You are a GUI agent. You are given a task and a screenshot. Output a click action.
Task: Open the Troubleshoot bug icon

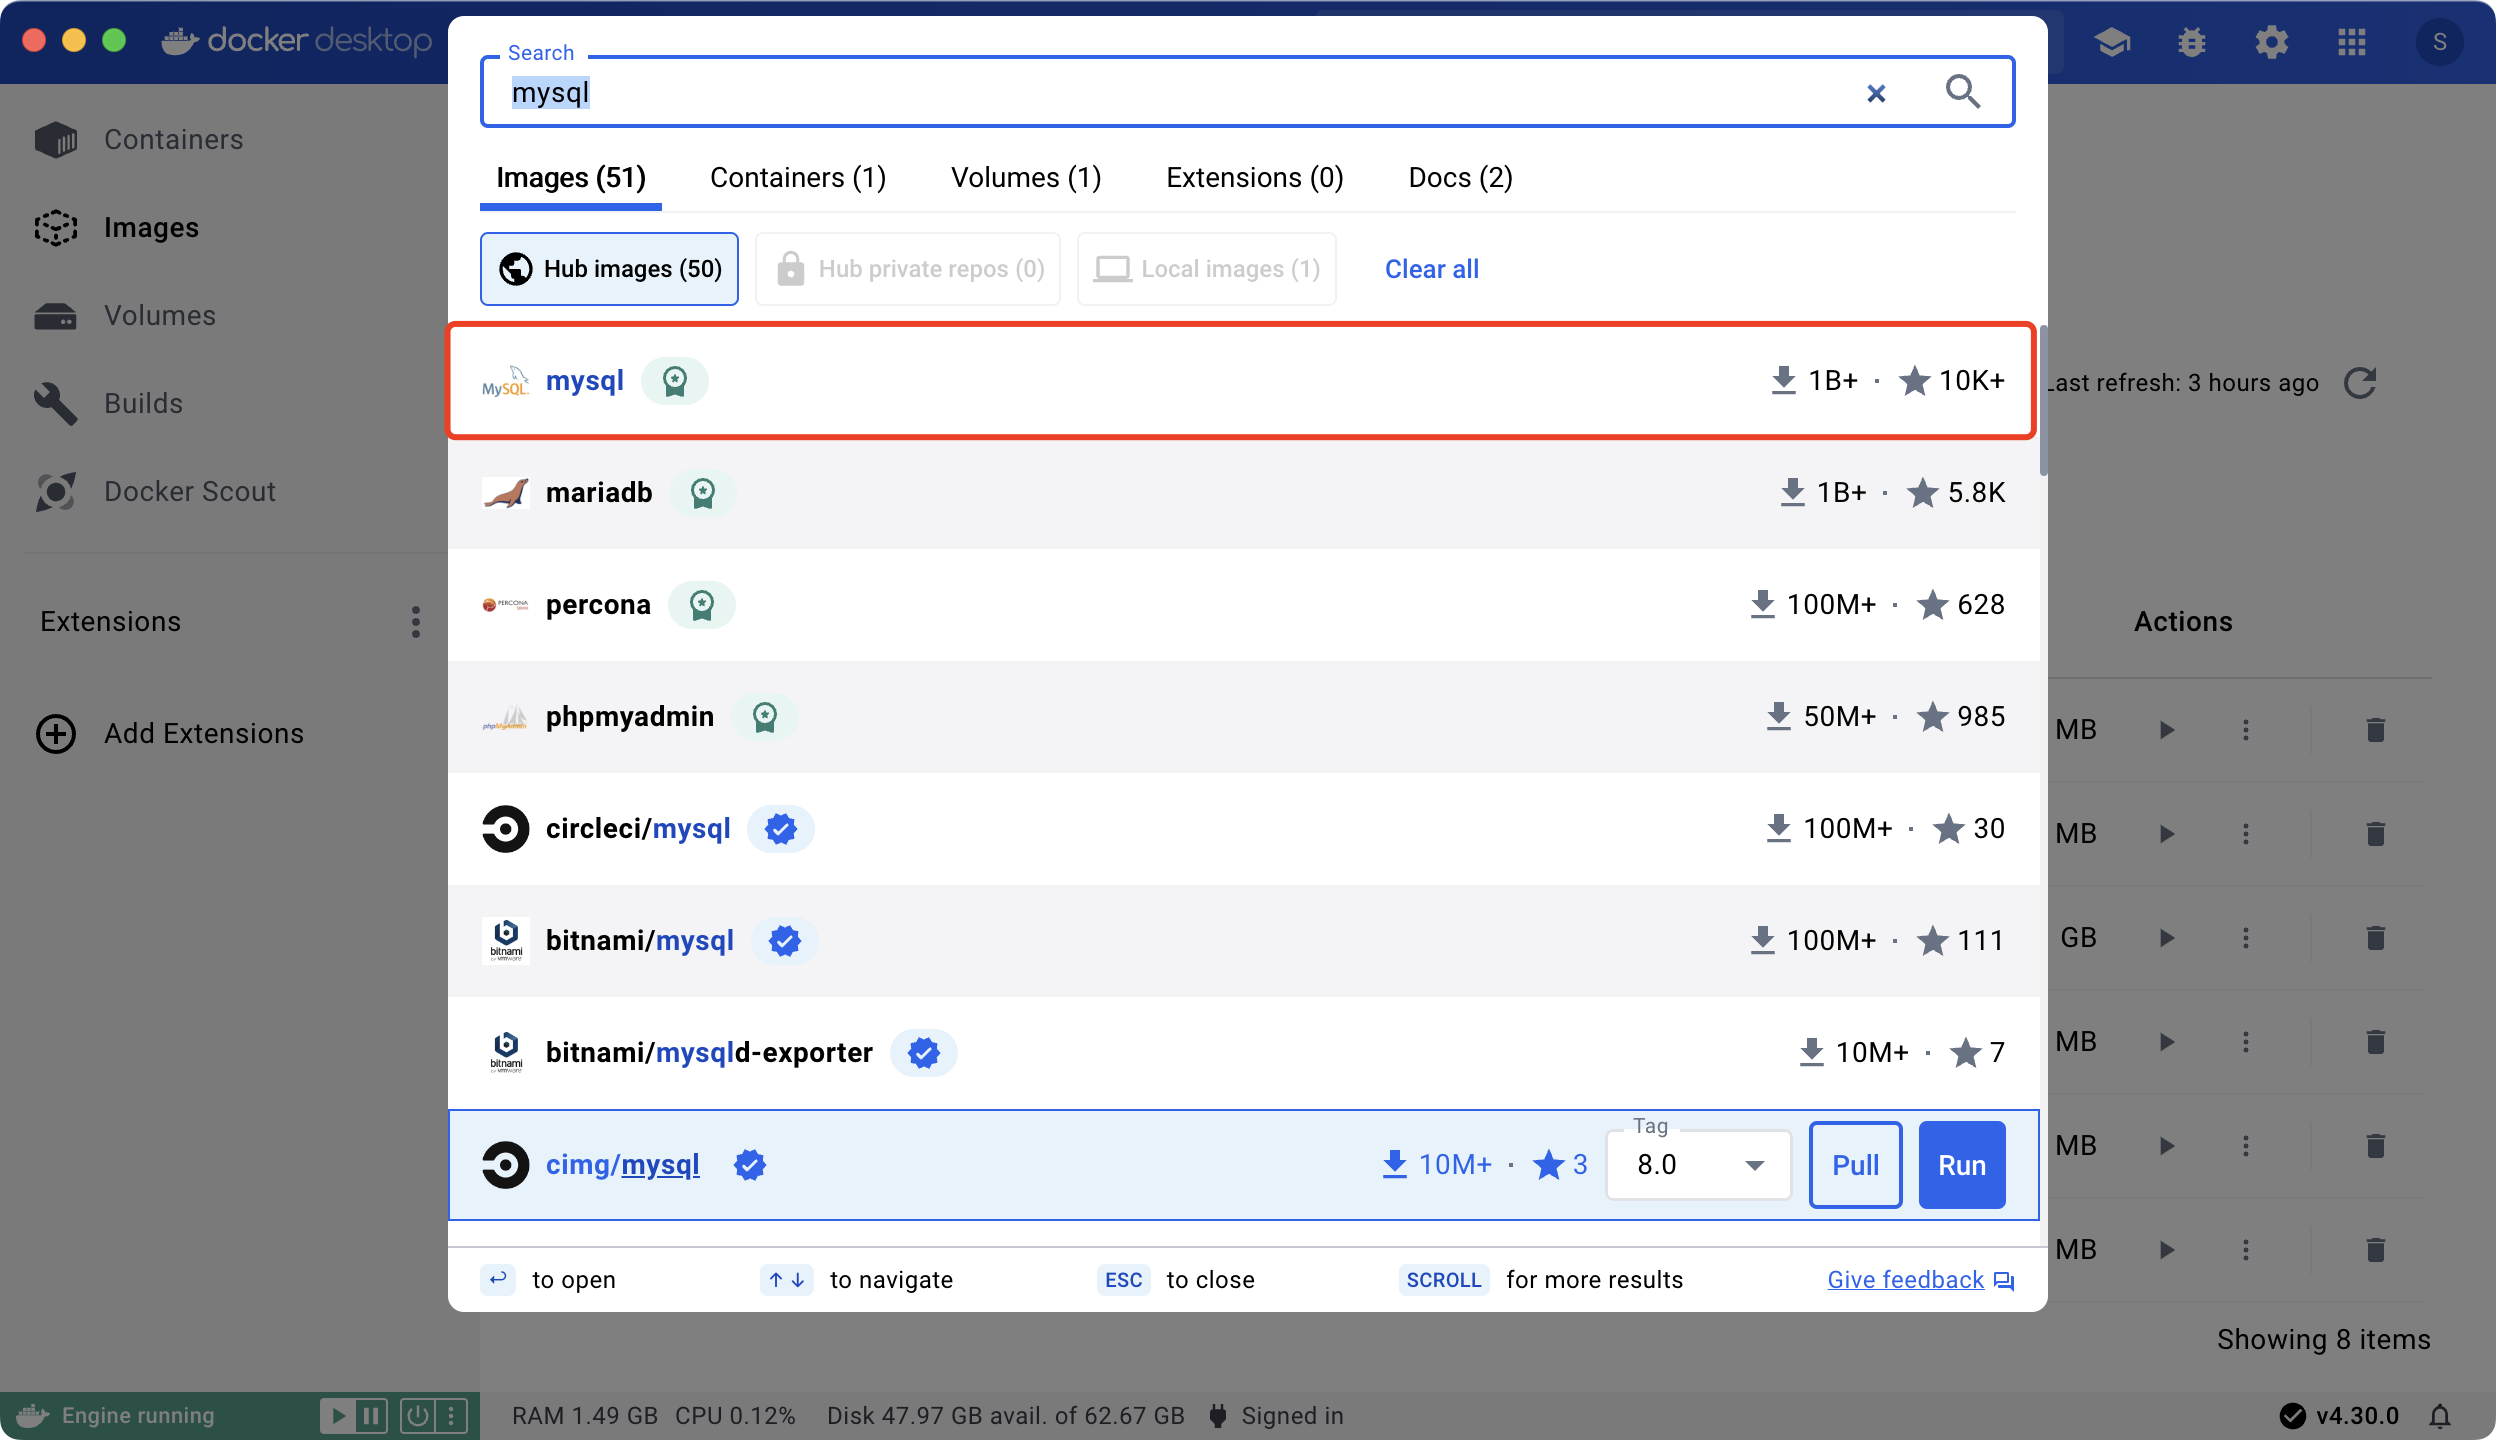2192,42
